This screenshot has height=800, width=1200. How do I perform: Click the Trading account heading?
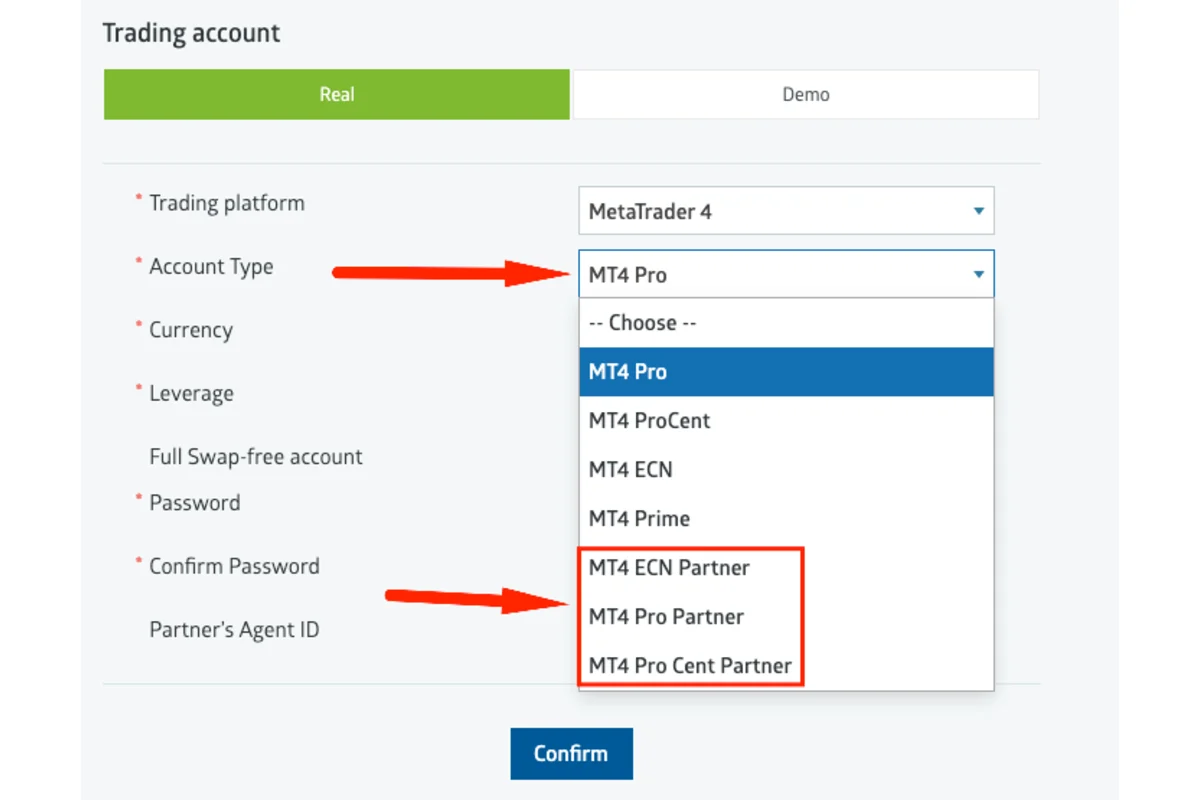coord(191,33)
